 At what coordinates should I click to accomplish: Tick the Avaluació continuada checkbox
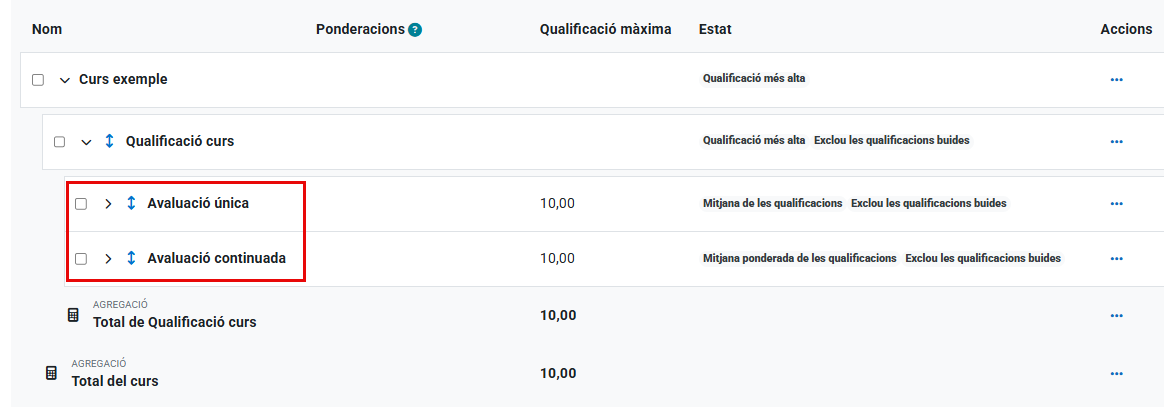coord(81,259)
